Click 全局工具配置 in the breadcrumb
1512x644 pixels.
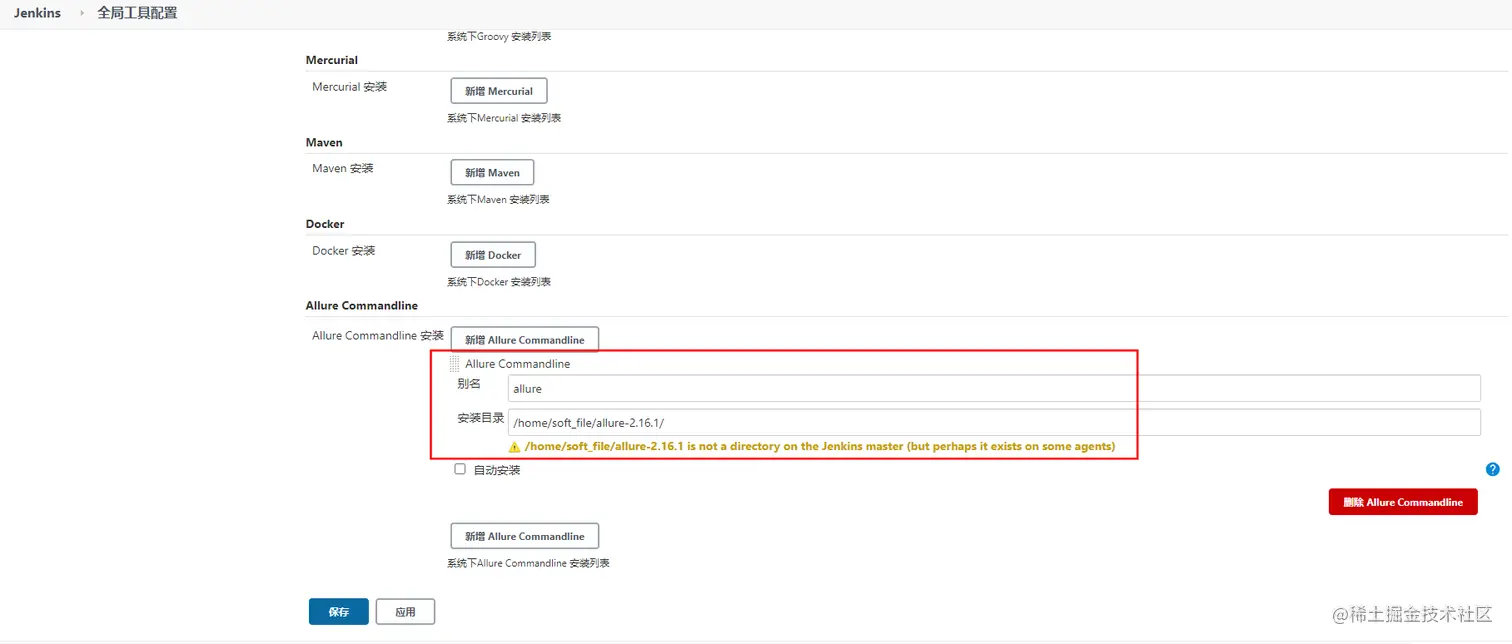point(136,13)
